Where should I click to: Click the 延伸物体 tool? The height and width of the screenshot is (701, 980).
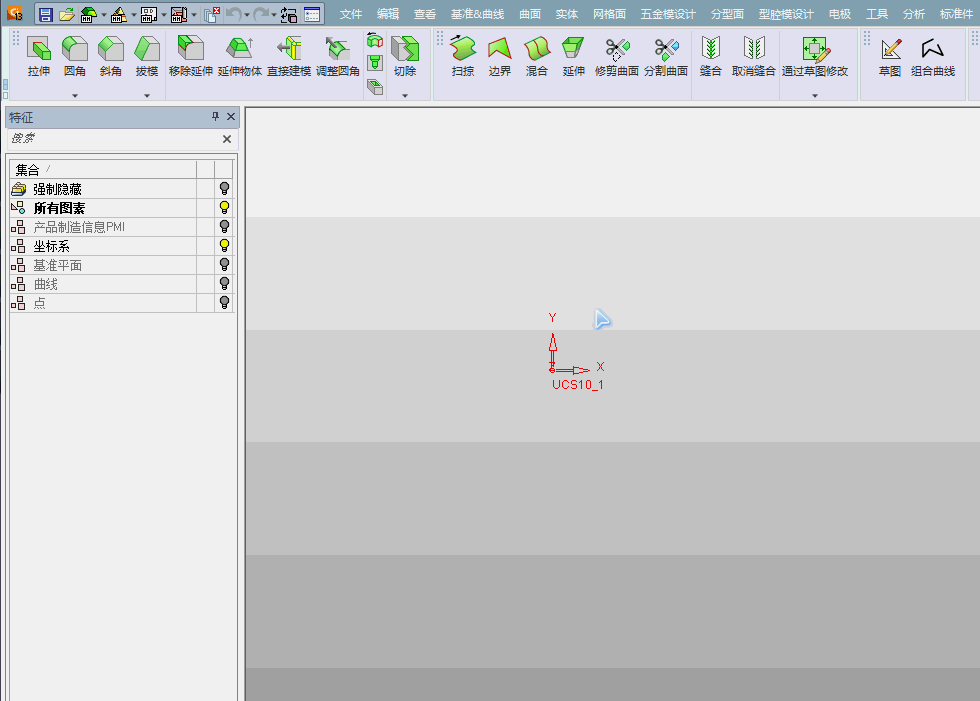pyautogui.click(x=239, y=57)
